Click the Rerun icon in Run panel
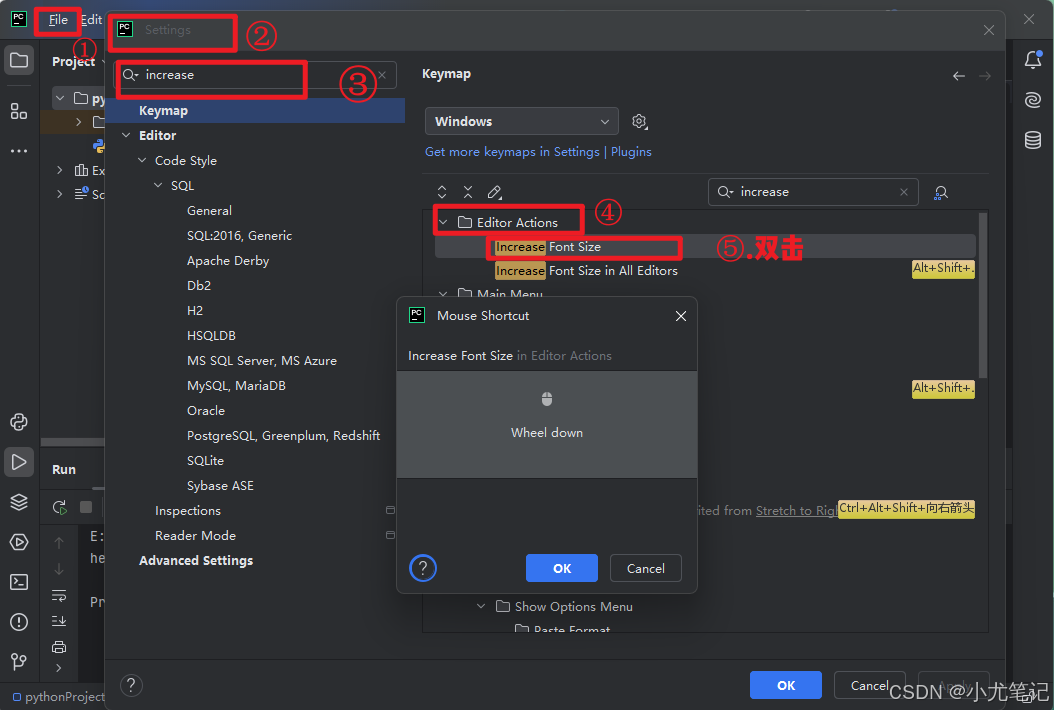Image resolution: width=1054 pixels, height=710 pixels. tap(59, 507)
